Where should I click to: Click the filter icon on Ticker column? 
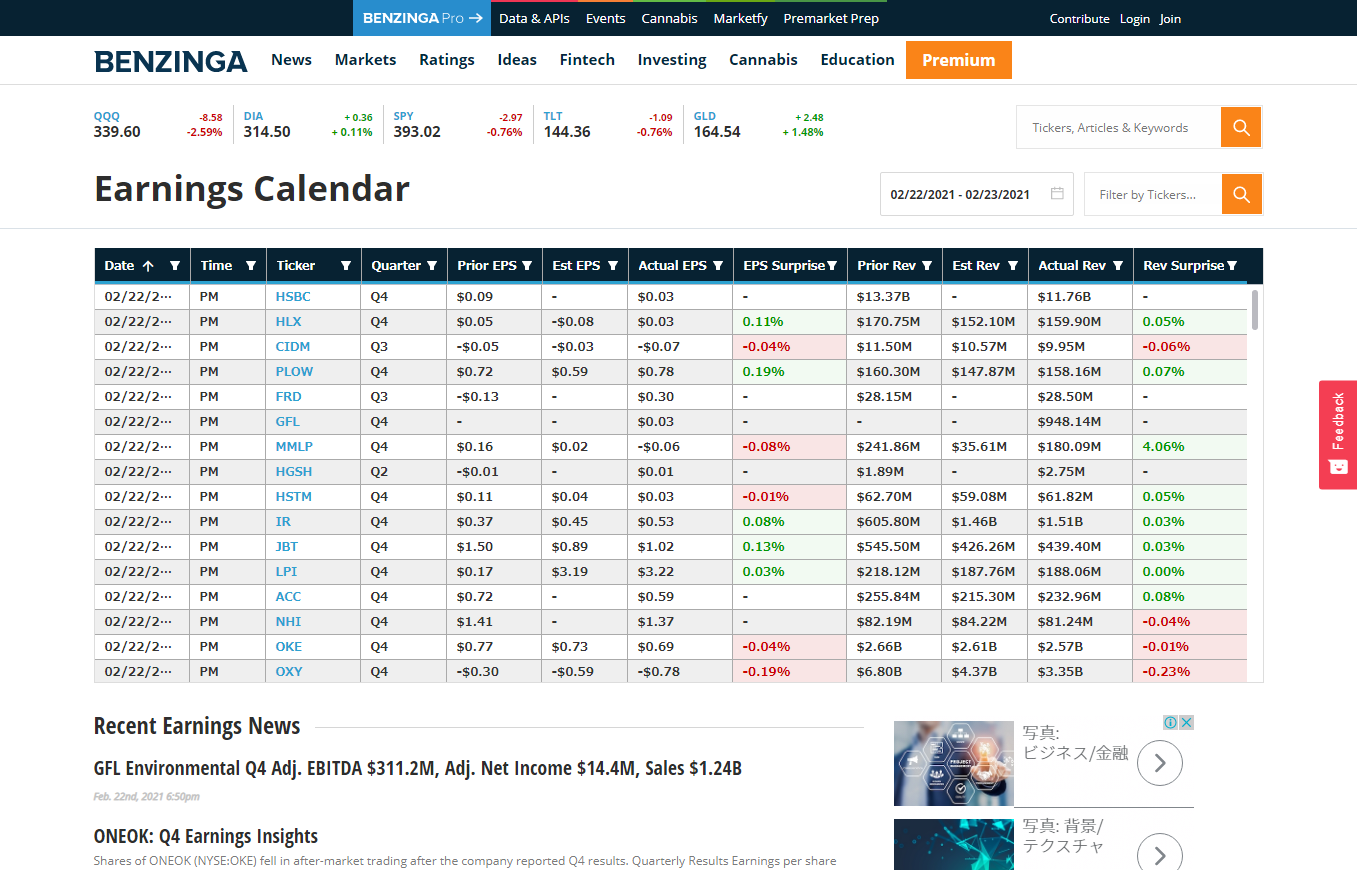(346, 266)
